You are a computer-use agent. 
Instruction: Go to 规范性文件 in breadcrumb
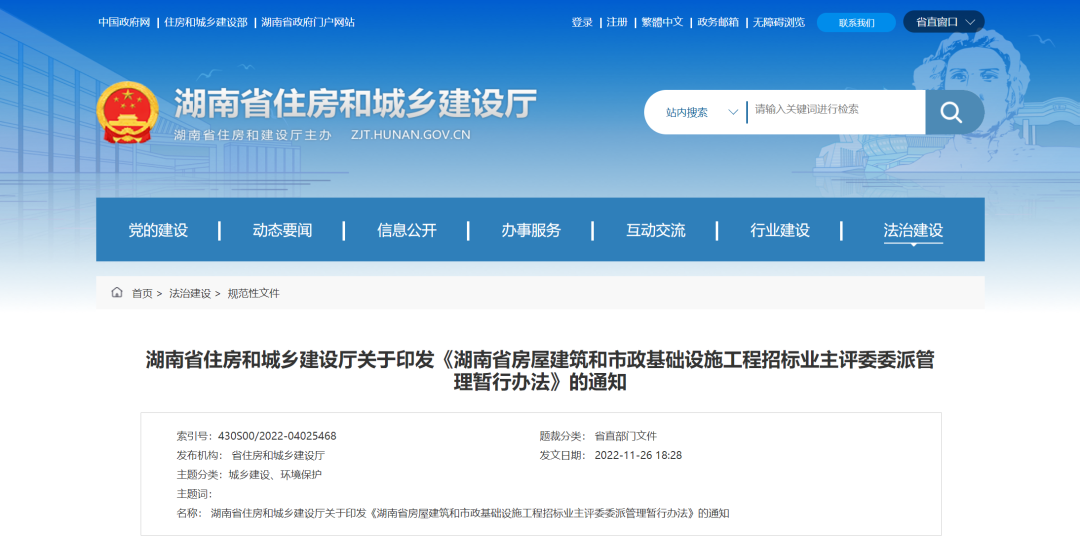click(253, 293)
